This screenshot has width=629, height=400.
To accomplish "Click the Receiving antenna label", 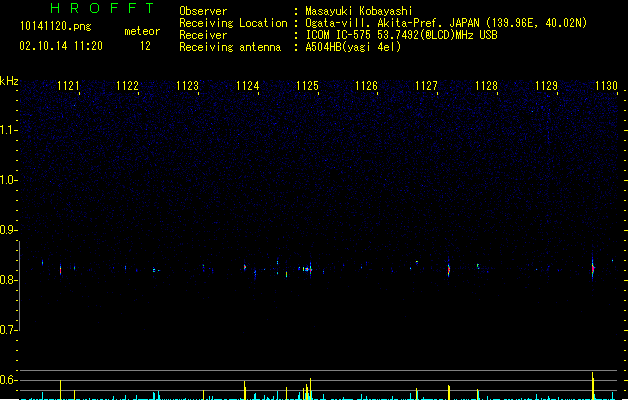I will point(230,47).
